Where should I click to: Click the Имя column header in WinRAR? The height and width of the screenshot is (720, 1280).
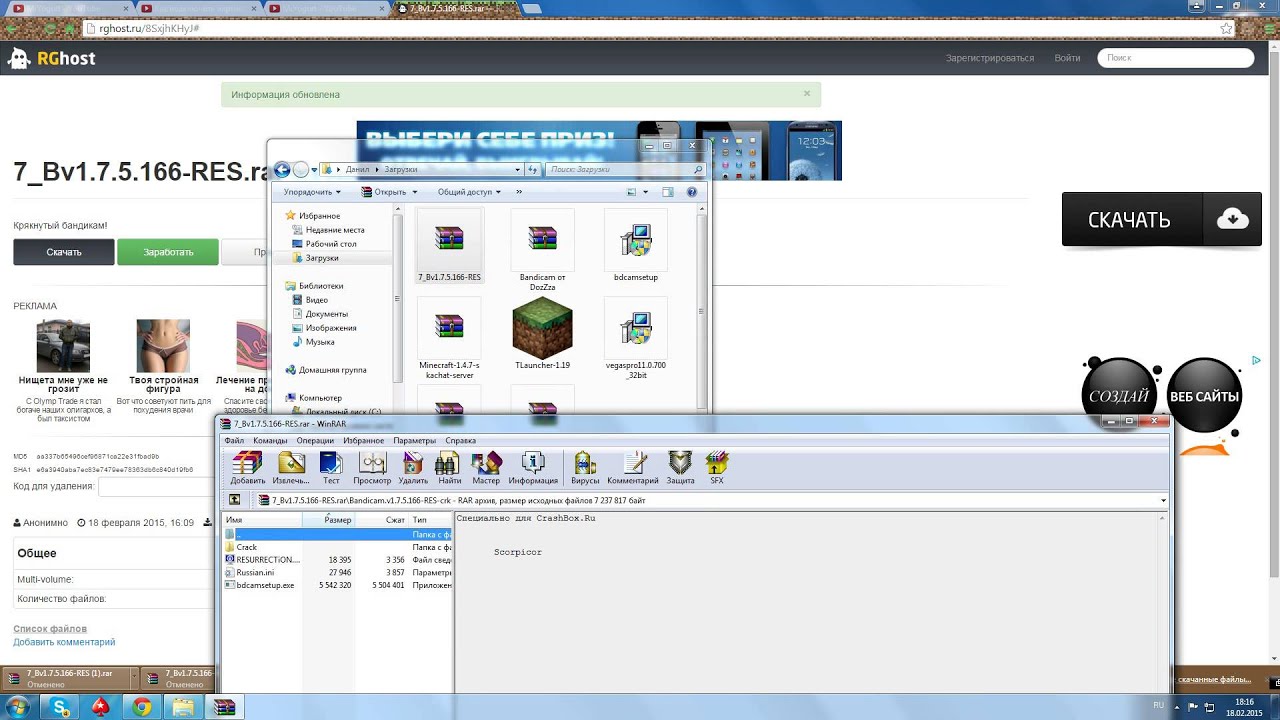tap(262, 520)
